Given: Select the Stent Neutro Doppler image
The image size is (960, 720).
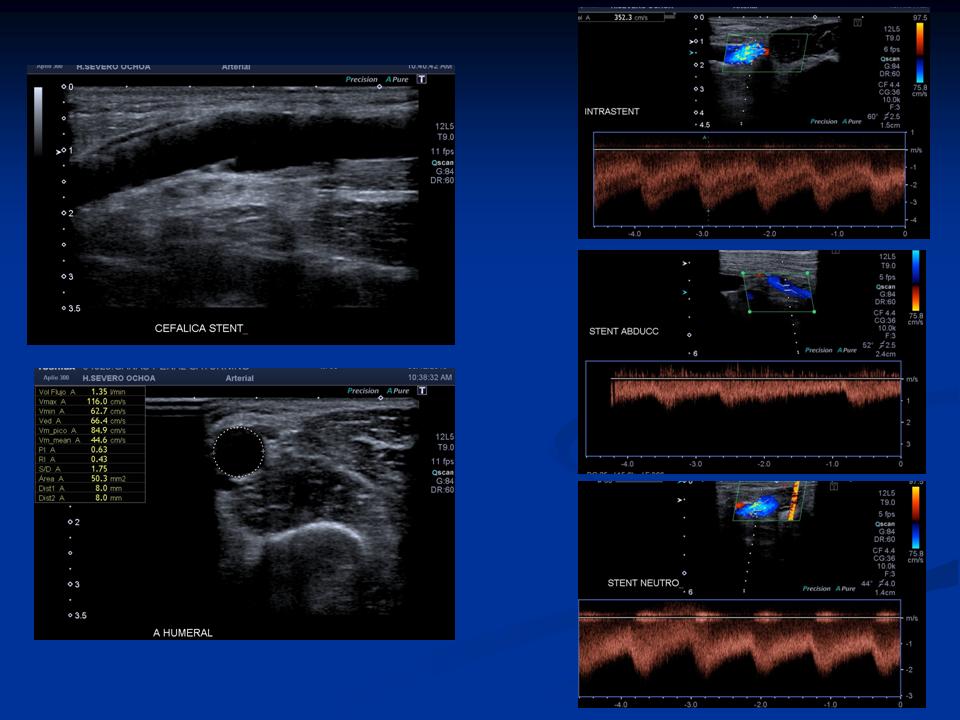Looking at the screenshot, I should click(752, 594).
